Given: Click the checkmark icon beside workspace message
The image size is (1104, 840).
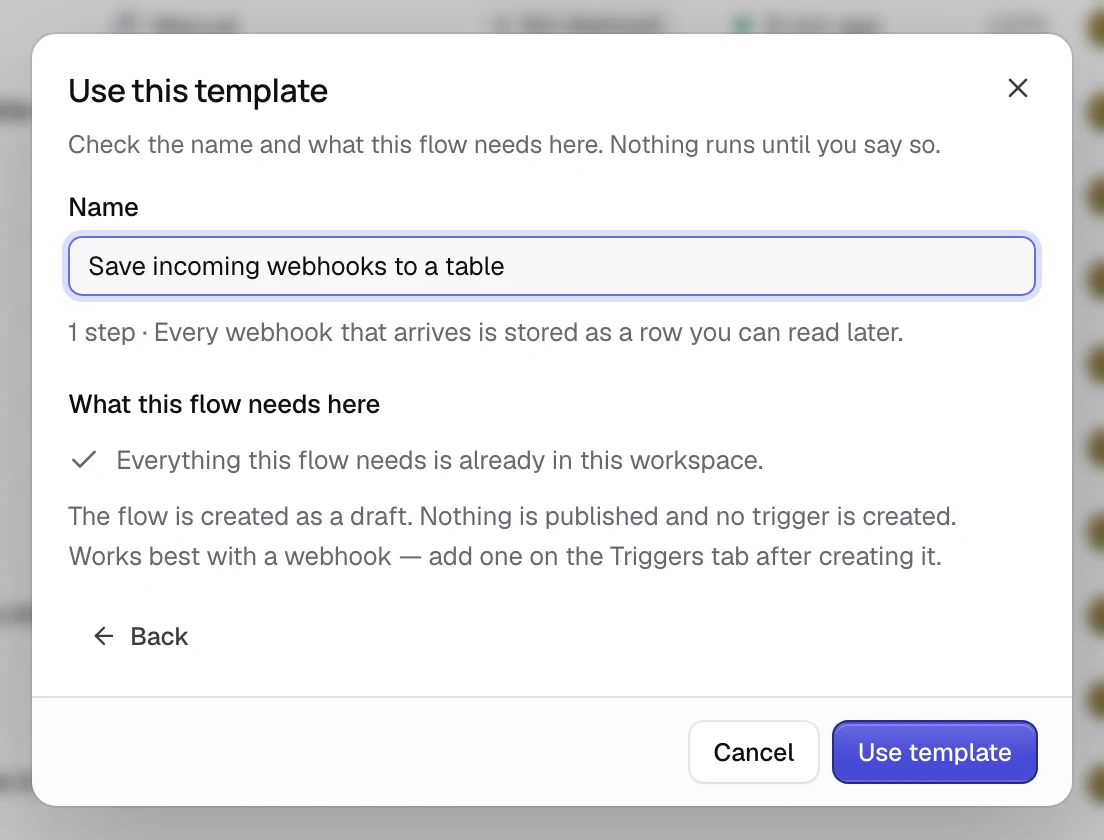Looking at the screenshot, I should click(84, 460).
